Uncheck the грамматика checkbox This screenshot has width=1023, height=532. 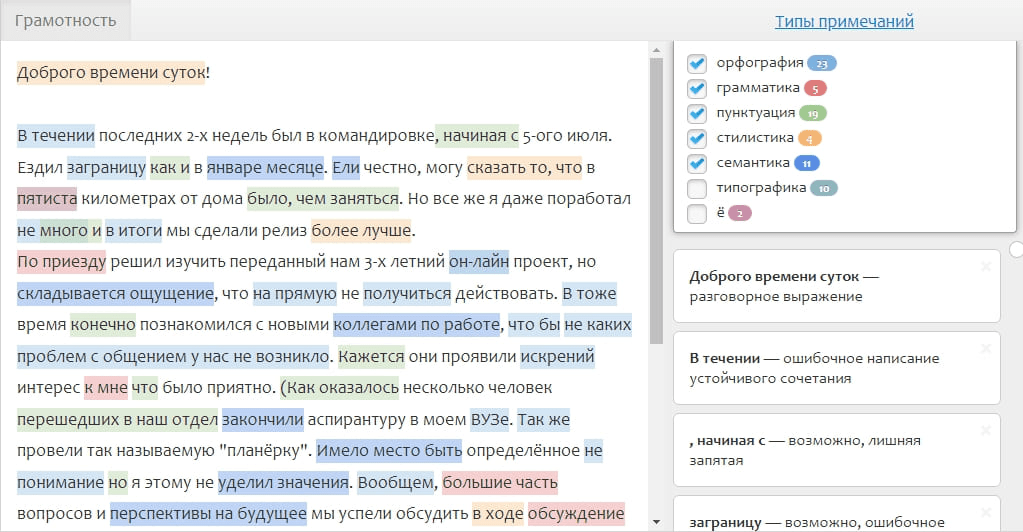click(697, 88)
